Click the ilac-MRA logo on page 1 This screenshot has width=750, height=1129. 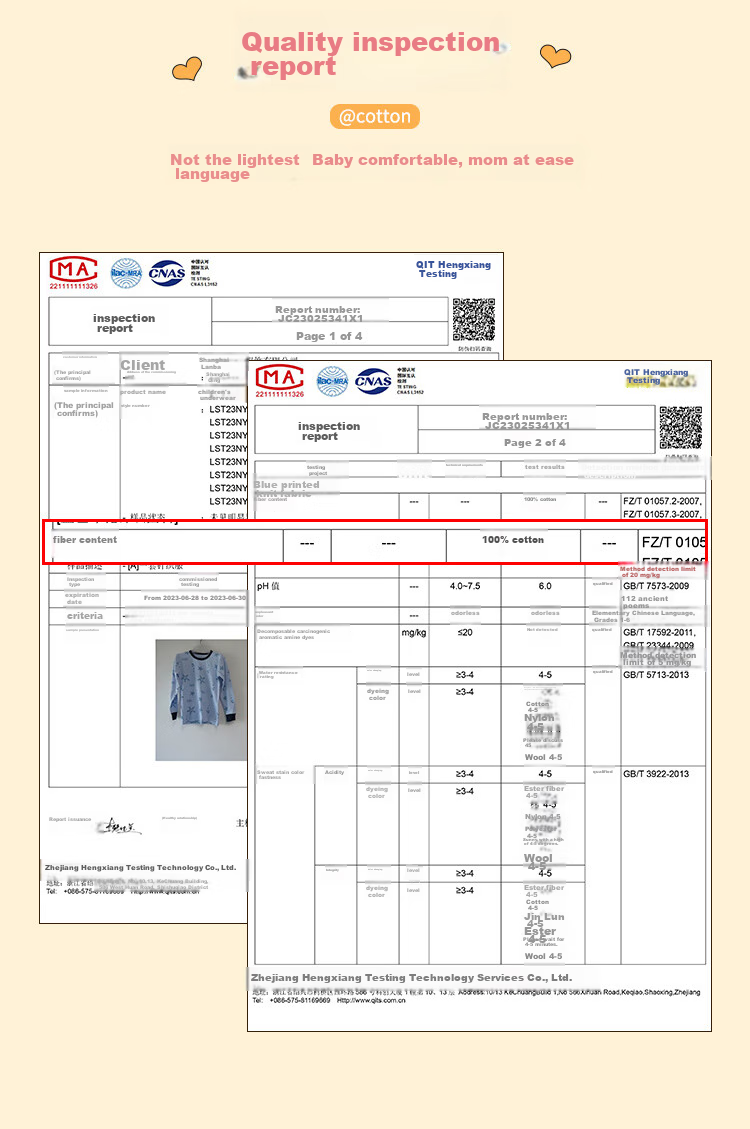(x=126, y=274)
